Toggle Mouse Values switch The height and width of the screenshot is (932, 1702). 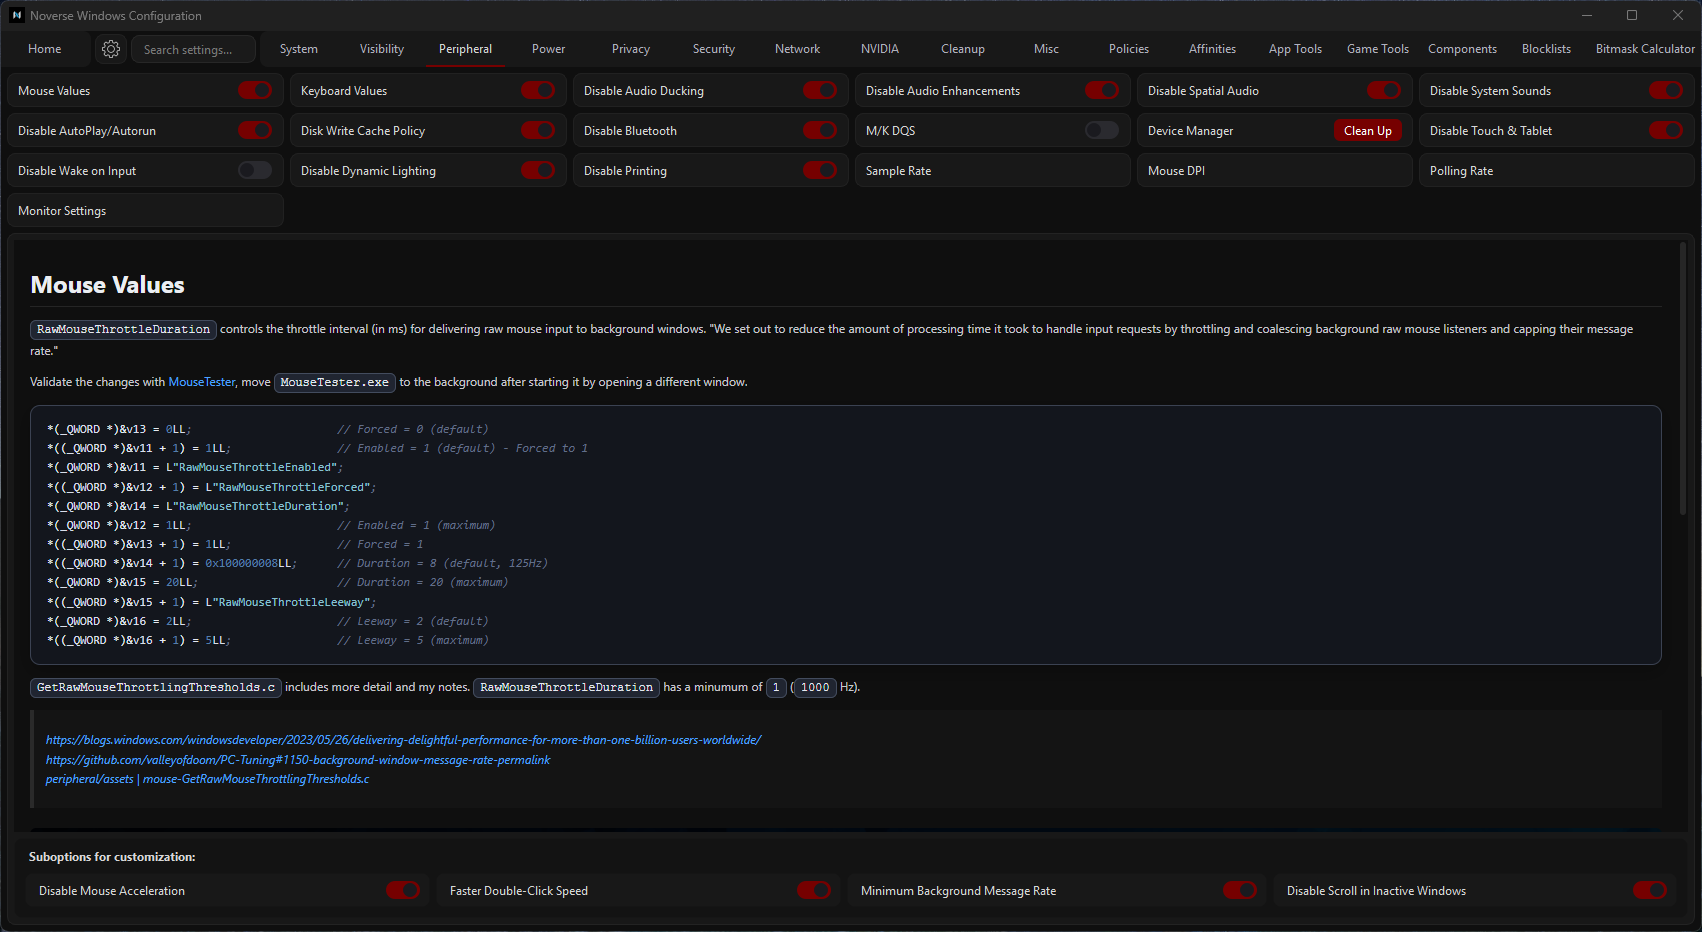tap(254, 91)
